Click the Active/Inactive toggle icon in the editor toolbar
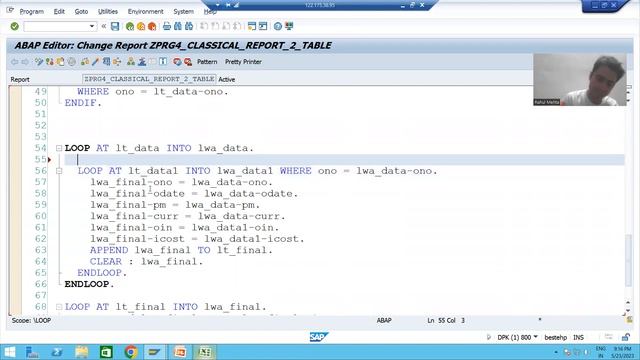Viewport: 640px width, 360px height. [50, 62]
